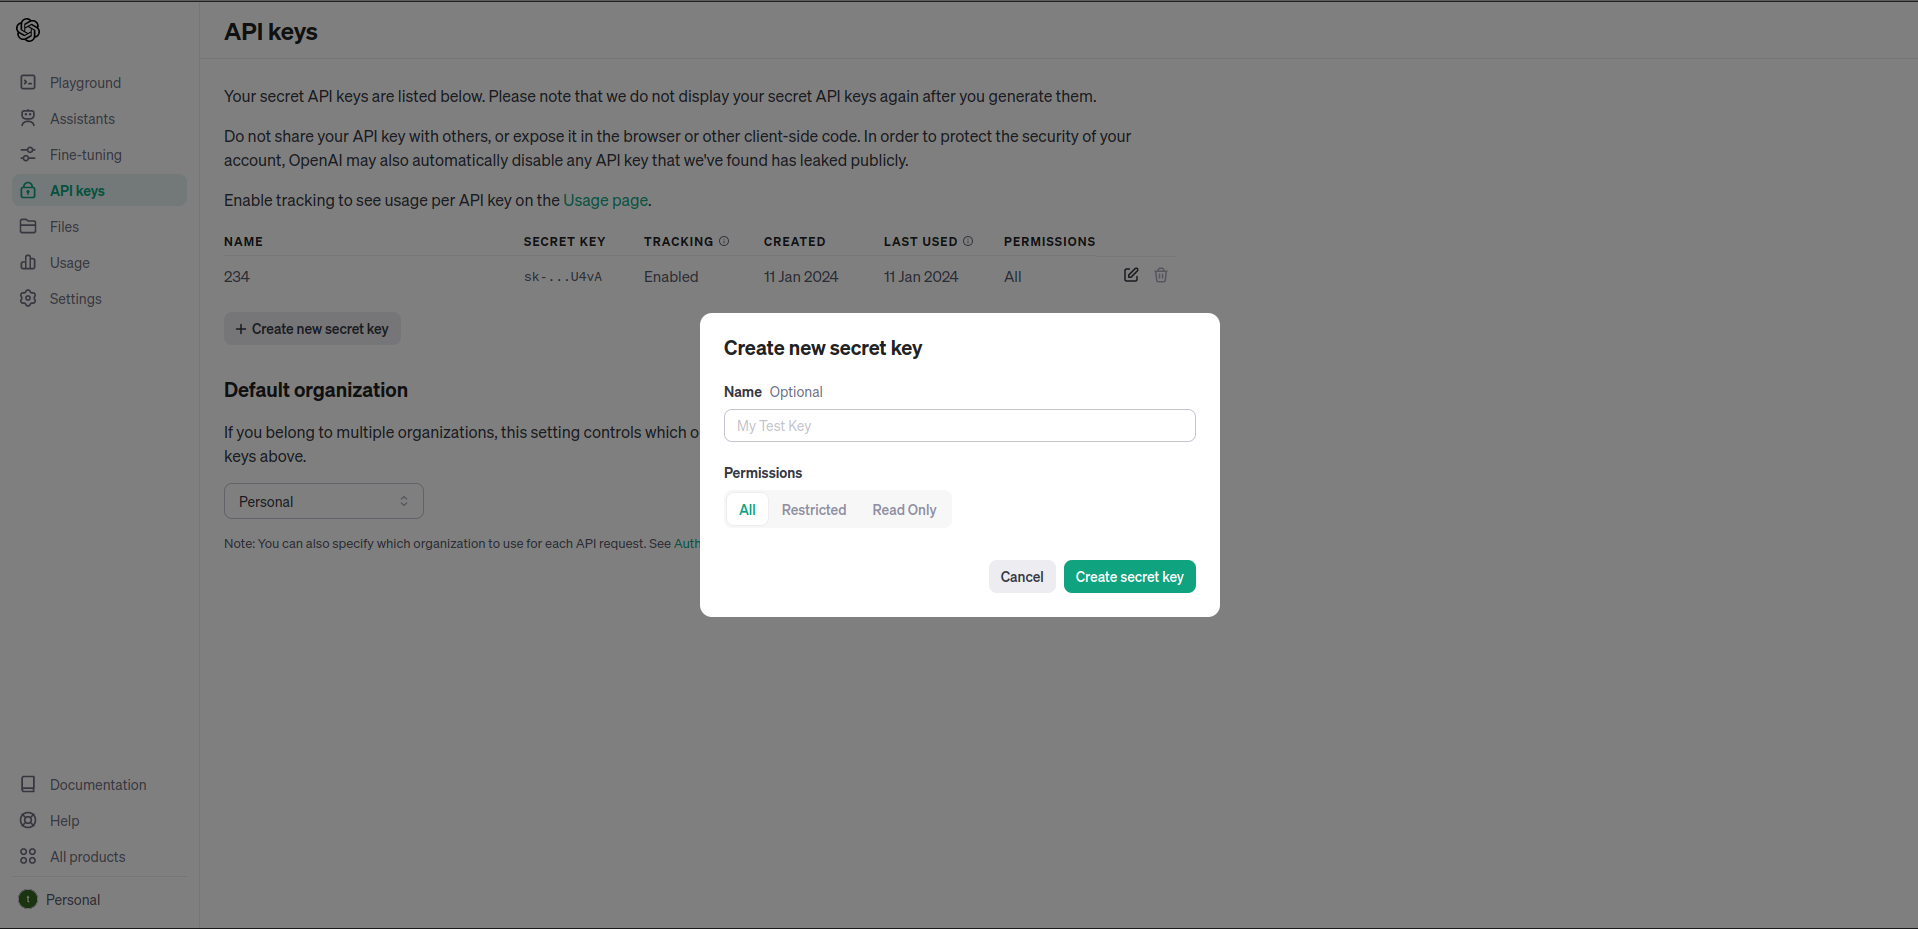Click the OpenAI logo icon
The height and width of the screenshot is (929, 1918).
point(28,30)
